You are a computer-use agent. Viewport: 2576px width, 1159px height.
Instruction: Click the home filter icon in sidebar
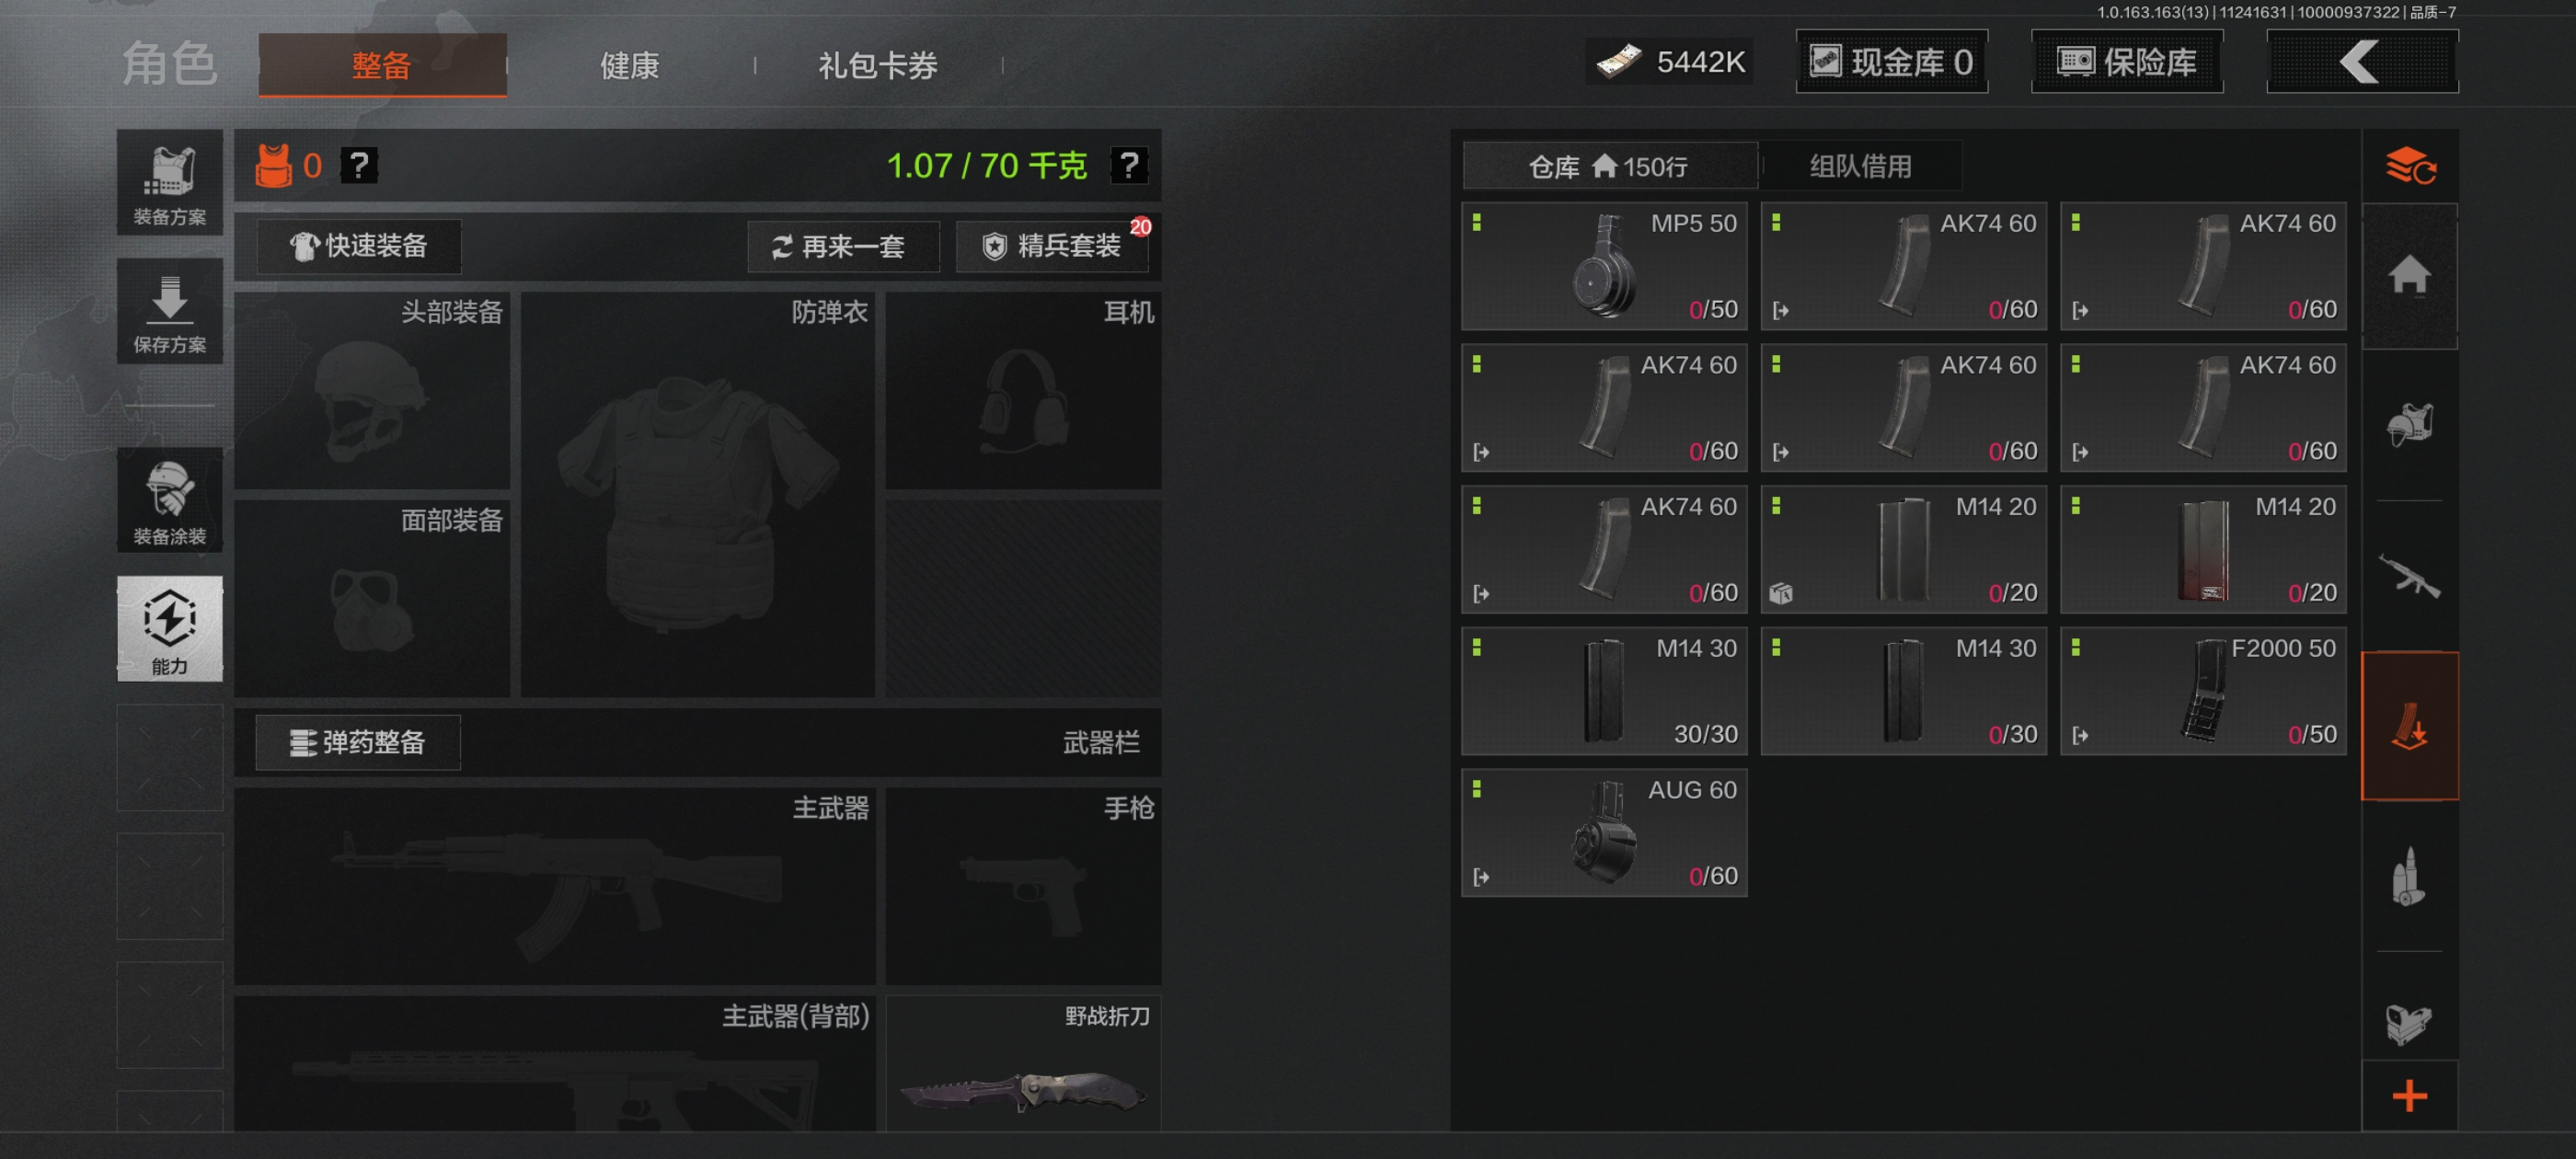2410,275
